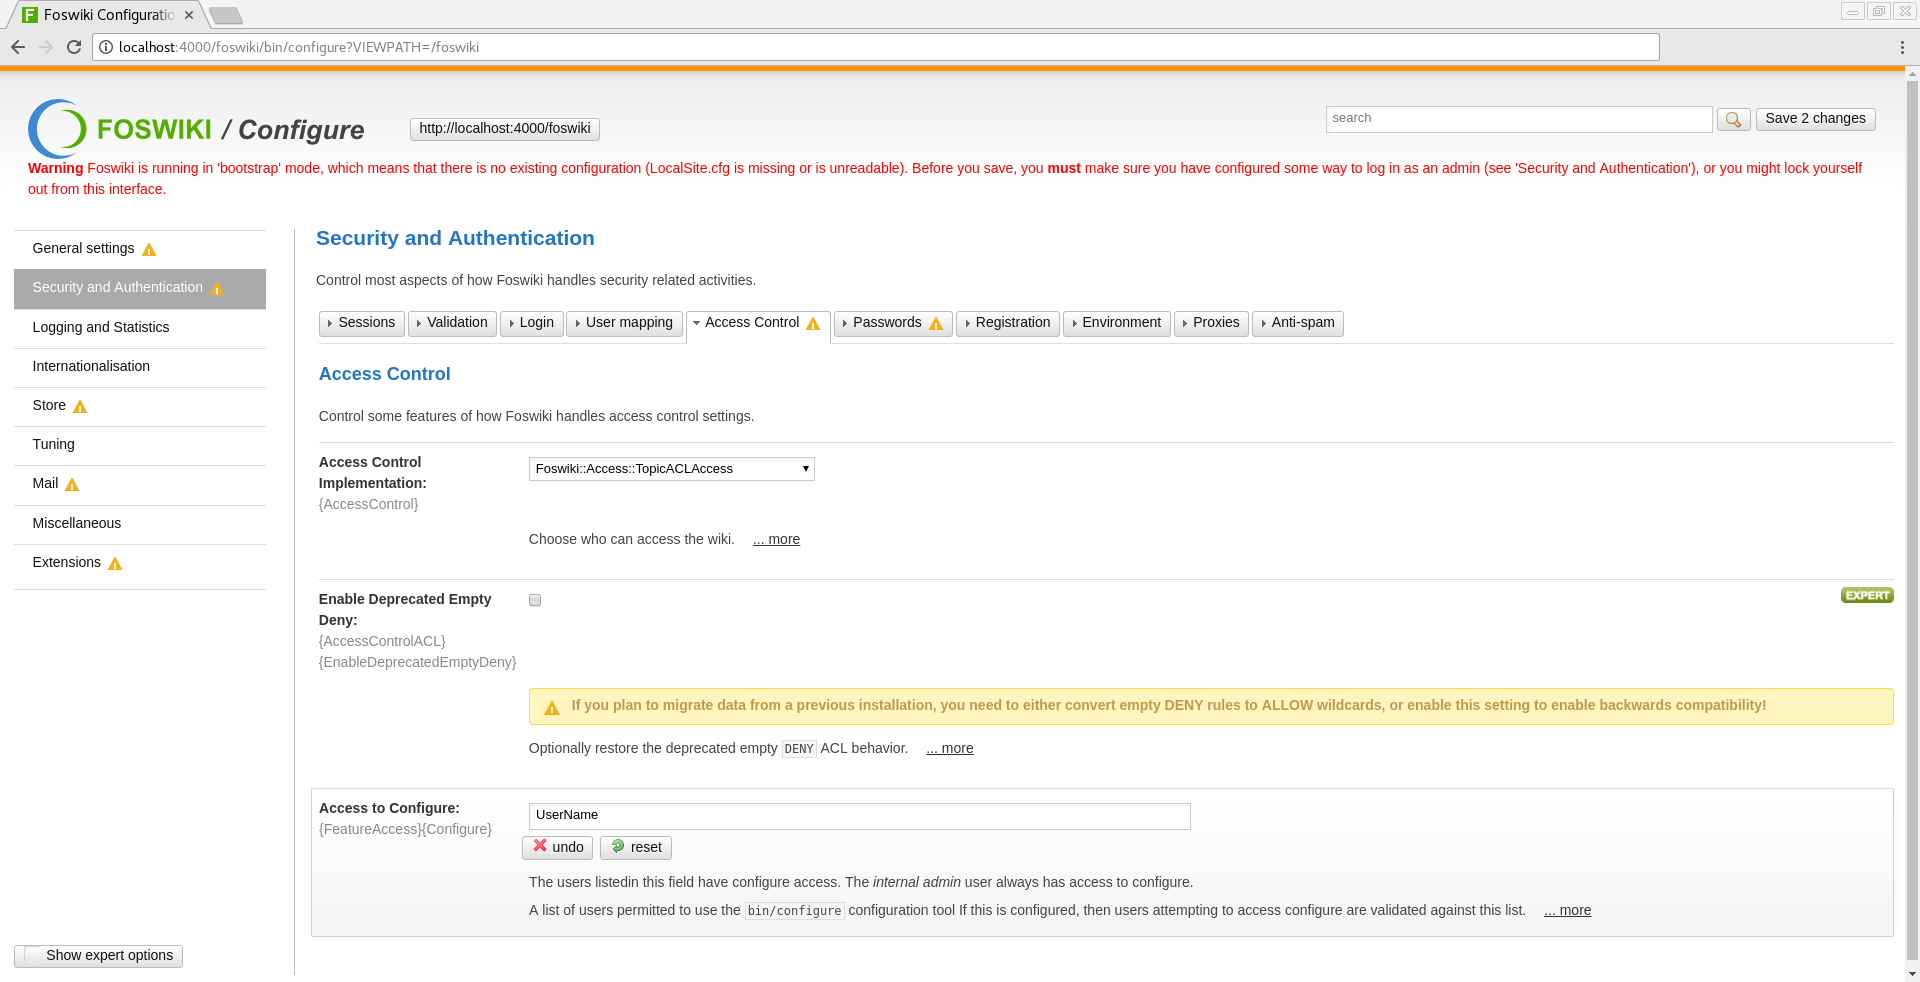The width and height of the screenshot is (1920, 982).
Task: Click site info icon in address bar
Action: [106, 47]
